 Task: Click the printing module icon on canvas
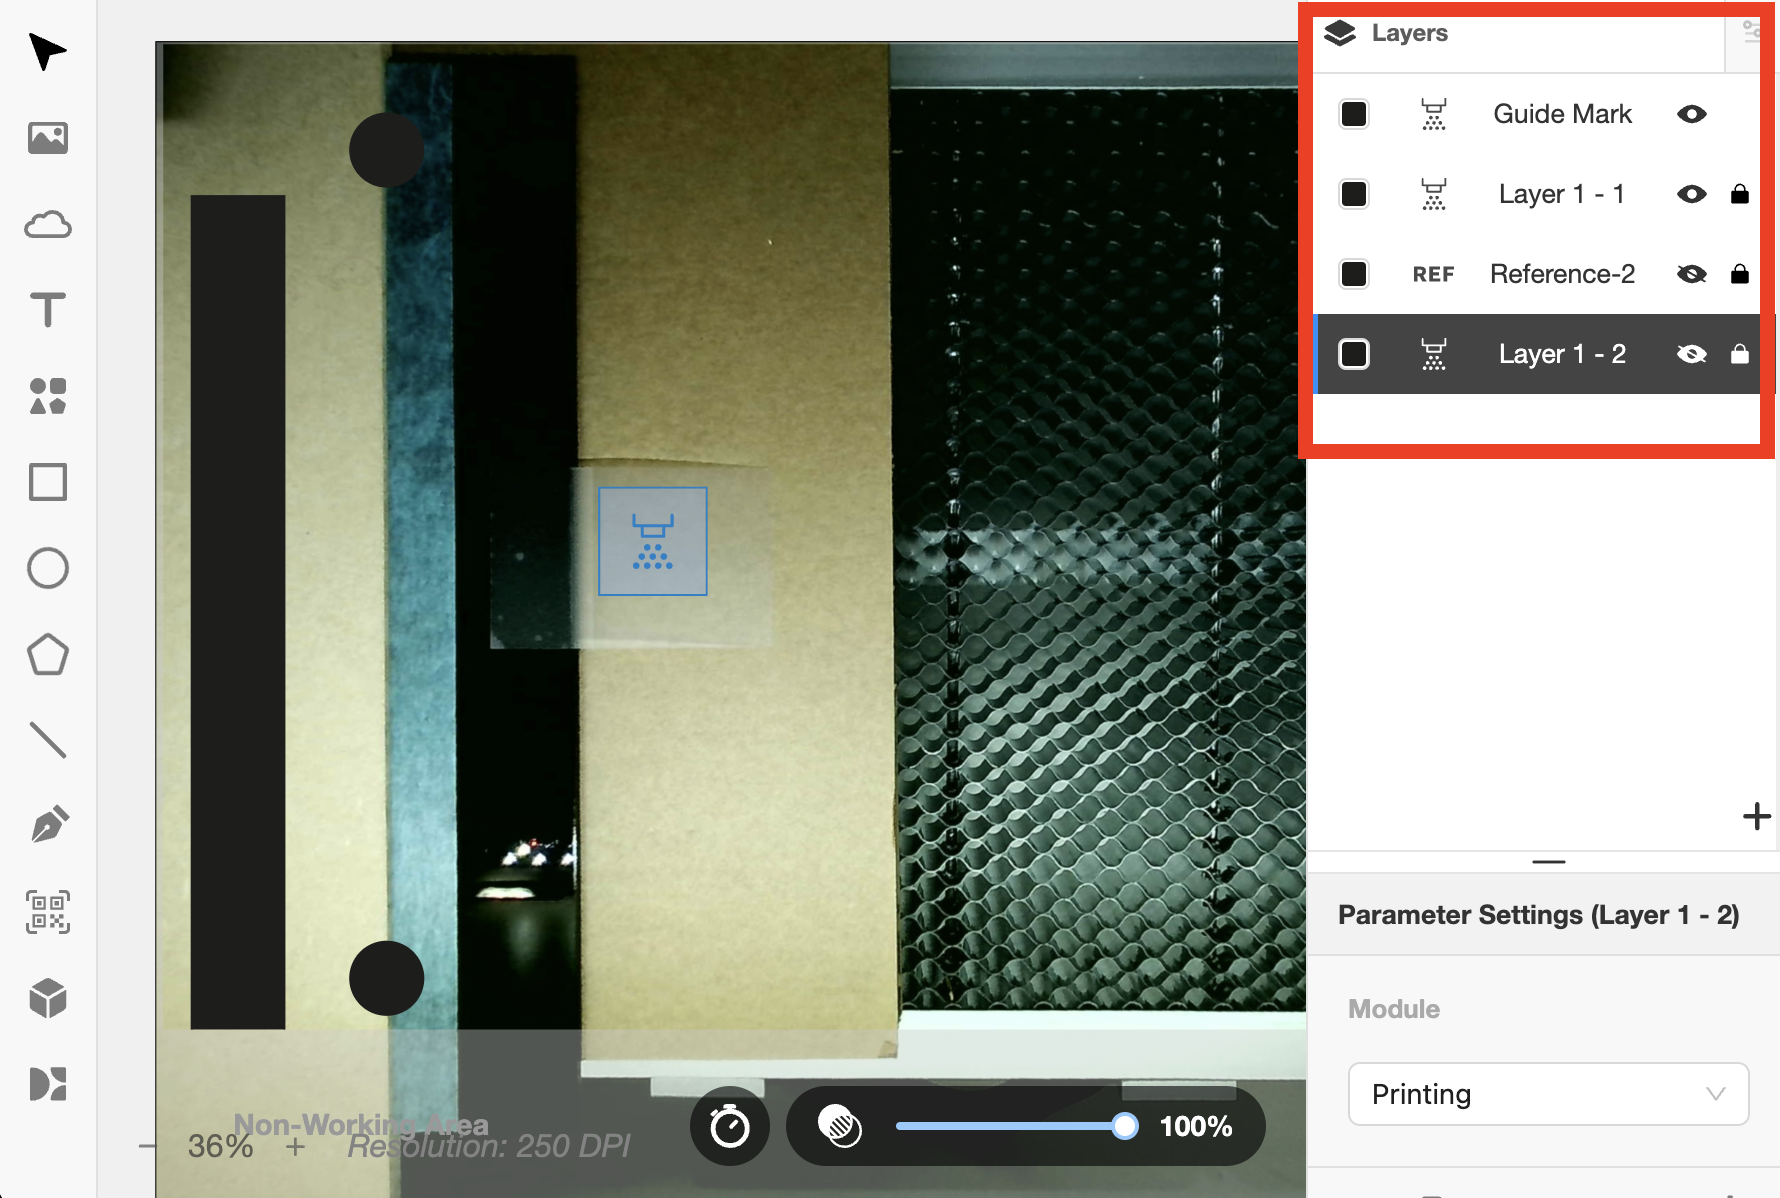coord(653,541)
